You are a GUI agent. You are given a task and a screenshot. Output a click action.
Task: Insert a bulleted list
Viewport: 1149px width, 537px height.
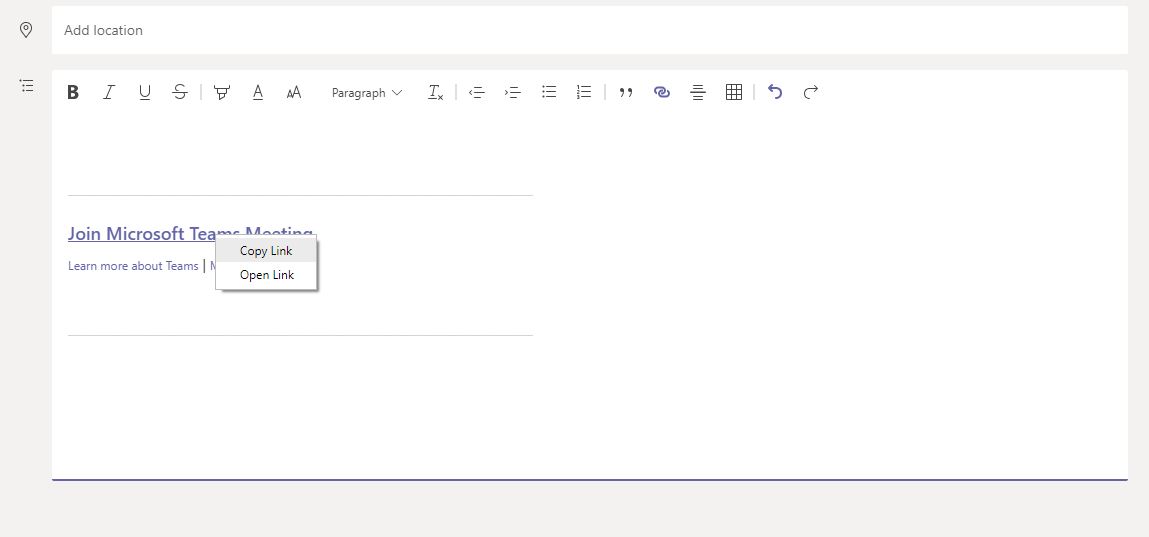(x=549, y=92)
